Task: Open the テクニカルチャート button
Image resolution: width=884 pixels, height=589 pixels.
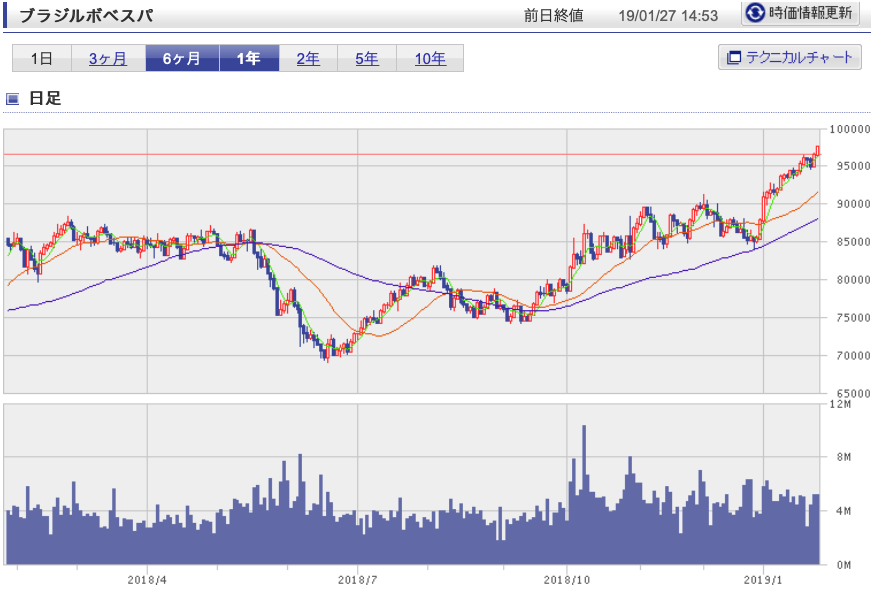Action: (789, 58)
